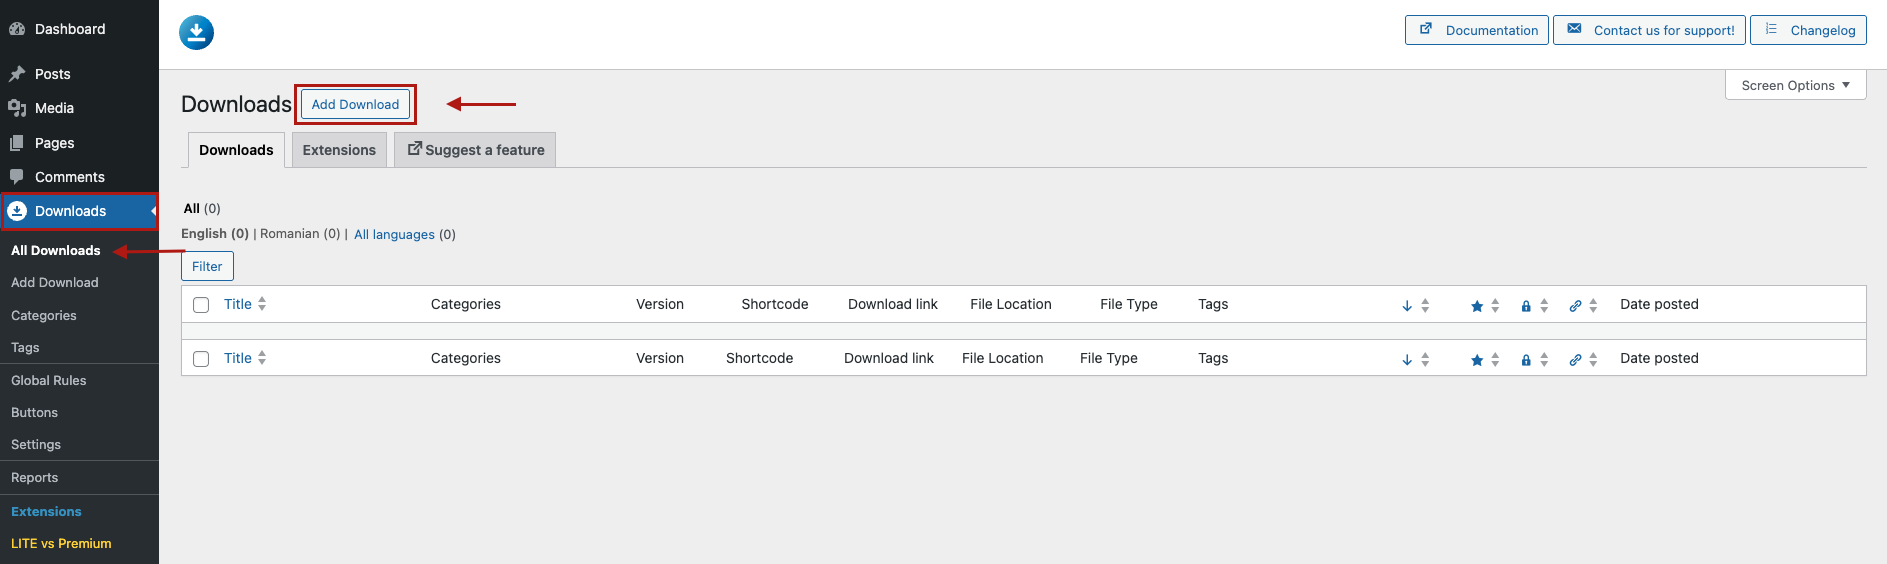Open Buttons submenu item
The image size is (1887, 564).
(35, 412)
